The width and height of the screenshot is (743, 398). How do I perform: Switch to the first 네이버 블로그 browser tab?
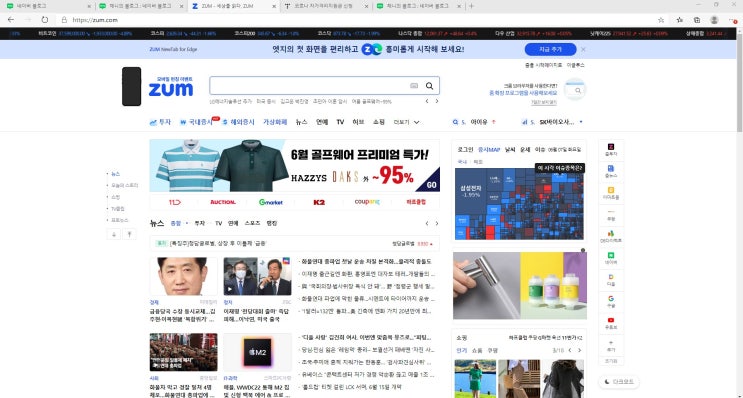pyautogui.click(x=48, y=6)
